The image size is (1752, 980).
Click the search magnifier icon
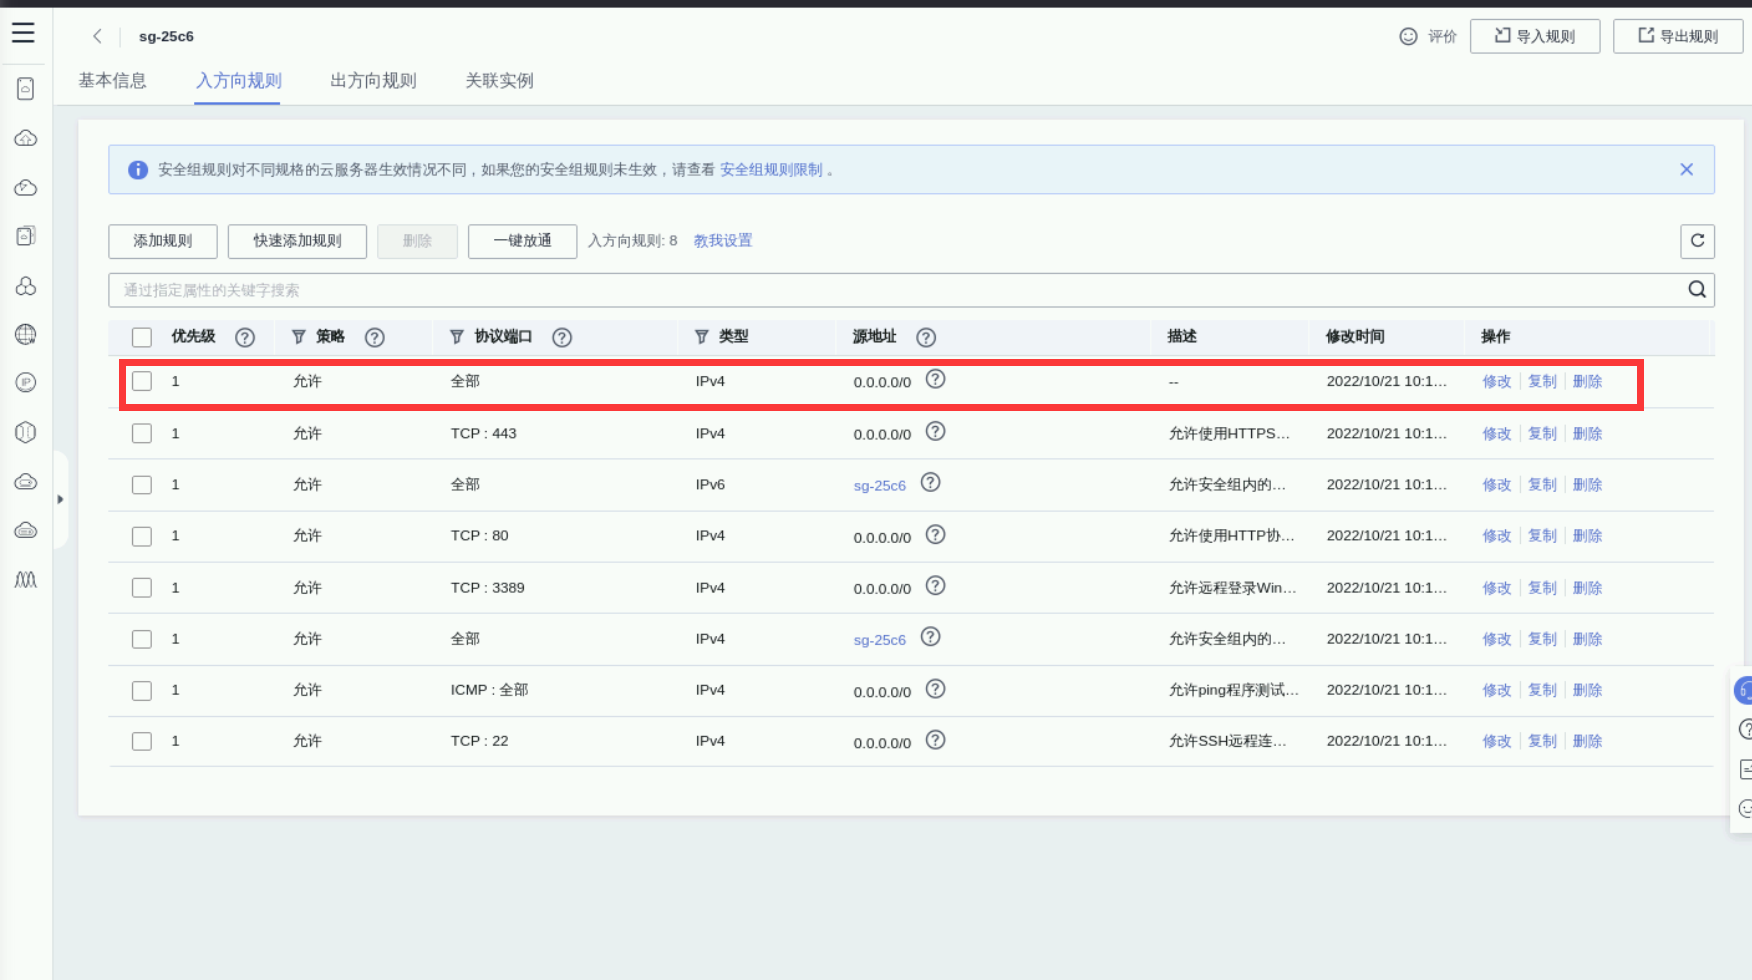coord(1697,290)
